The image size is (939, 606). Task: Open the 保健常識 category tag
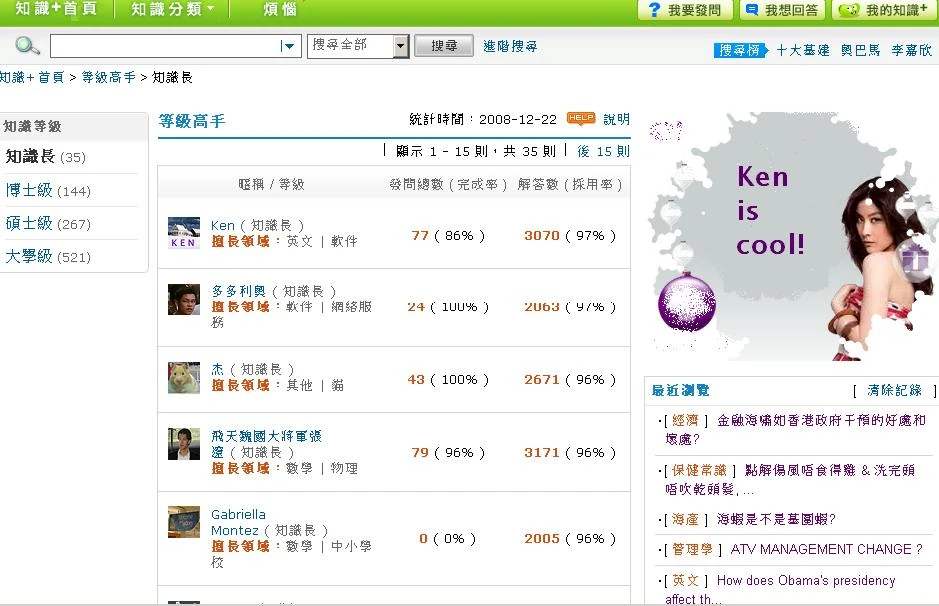pos(699,470)
